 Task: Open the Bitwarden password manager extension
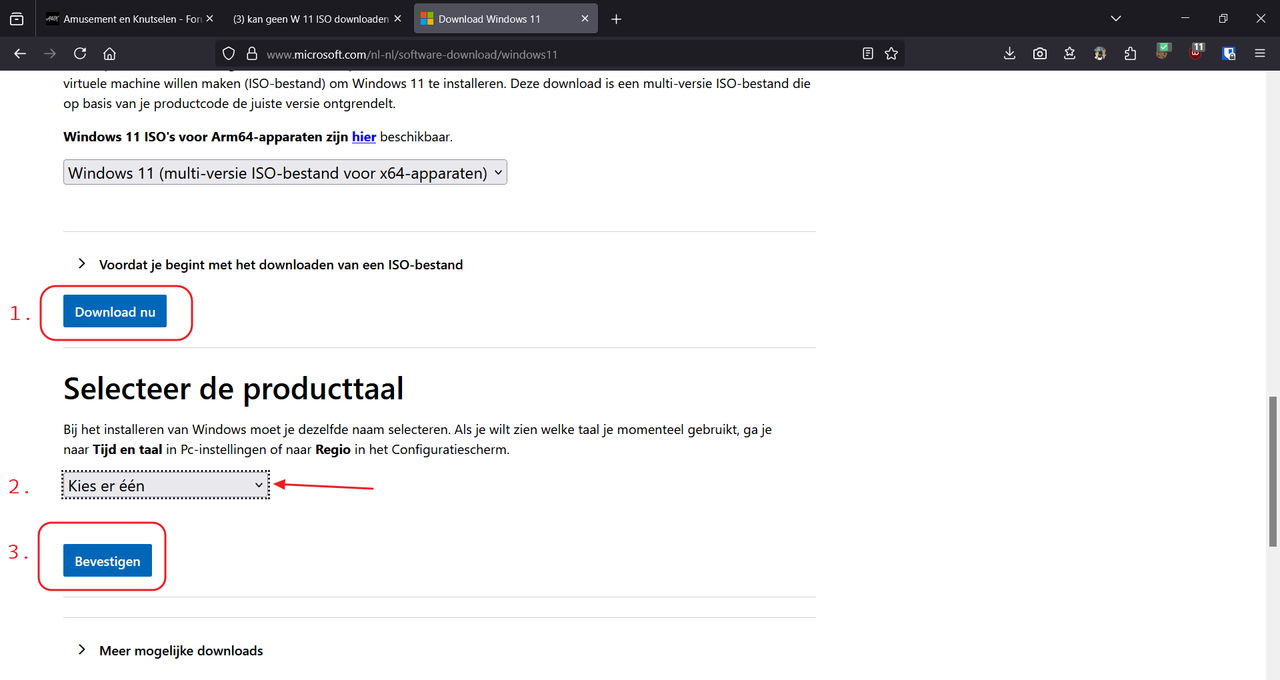tap(1229, 53)
